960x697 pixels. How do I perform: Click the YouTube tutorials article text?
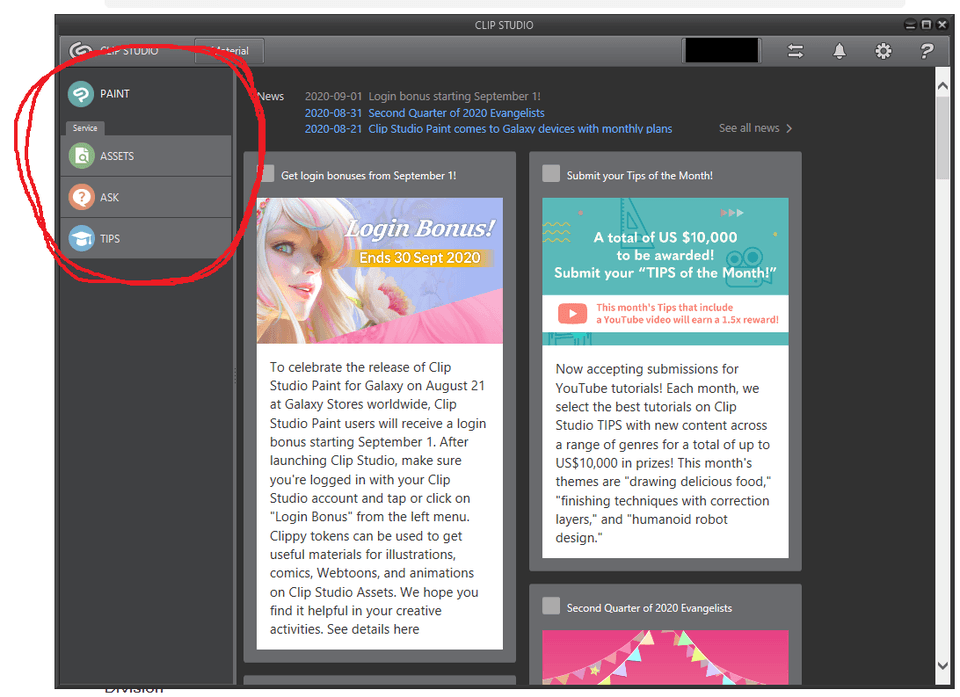coord(663,453)
